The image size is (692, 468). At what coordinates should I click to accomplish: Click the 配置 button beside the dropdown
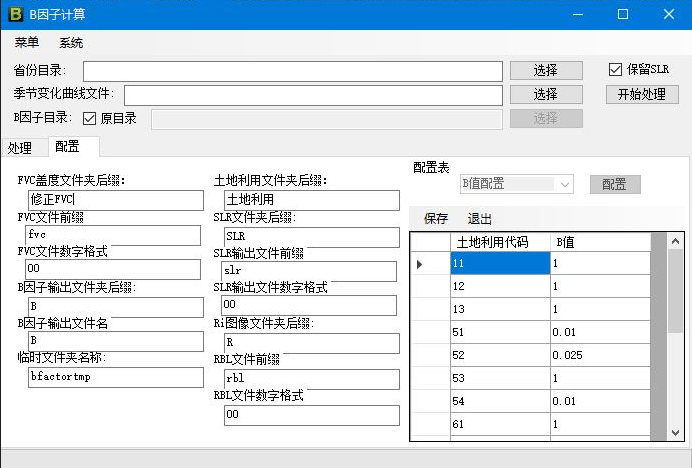click(x=615, y=184)
